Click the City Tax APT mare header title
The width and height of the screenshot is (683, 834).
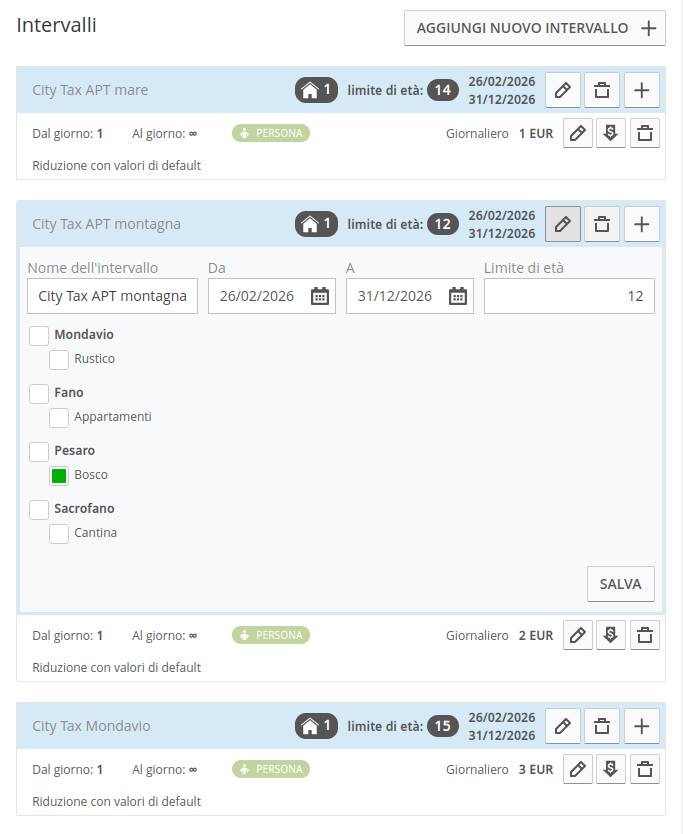coord(90,90)
